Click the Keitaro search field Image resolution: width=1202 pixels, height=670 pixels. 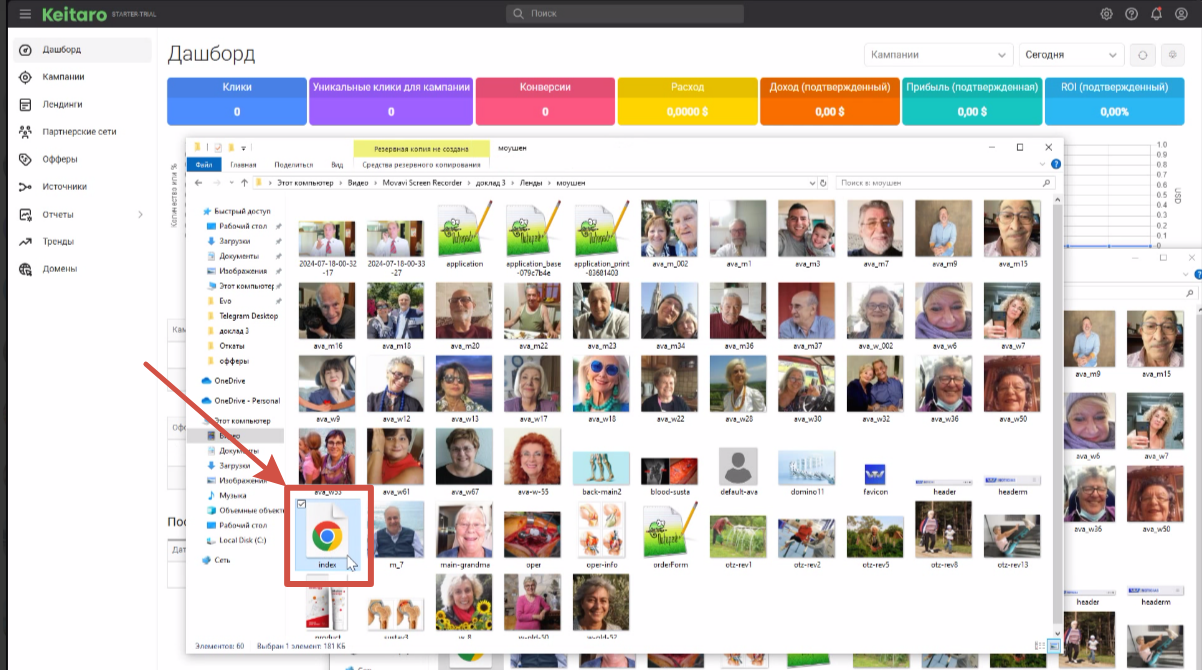click(x=625, y=14)
